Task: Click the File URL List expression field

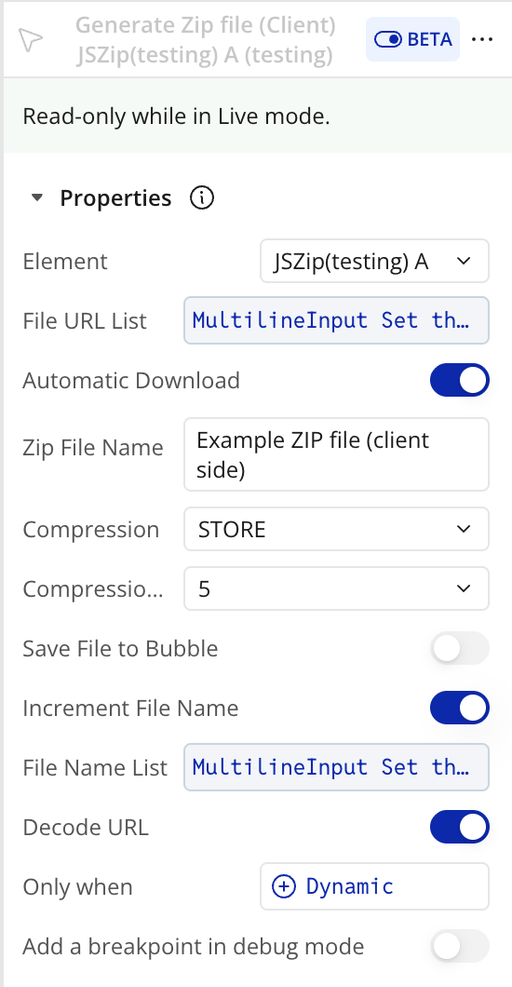Action: 336,320
